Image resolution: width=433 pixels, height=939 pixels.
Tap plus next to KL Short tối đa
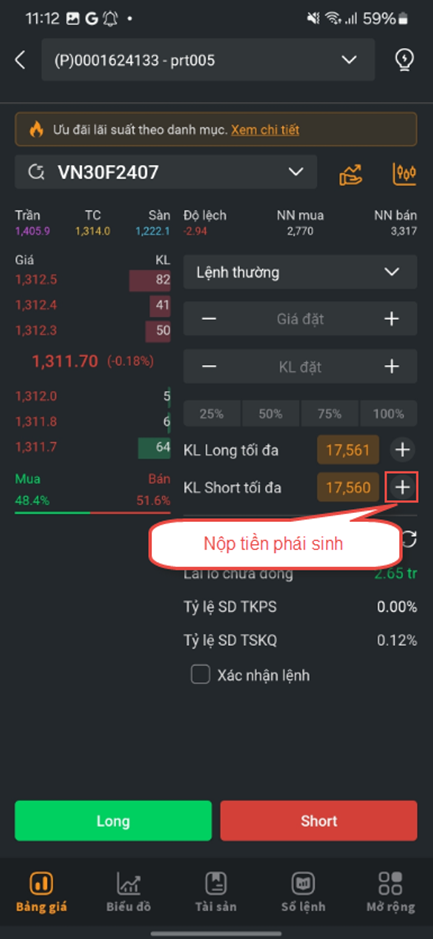tap(403, 487)
